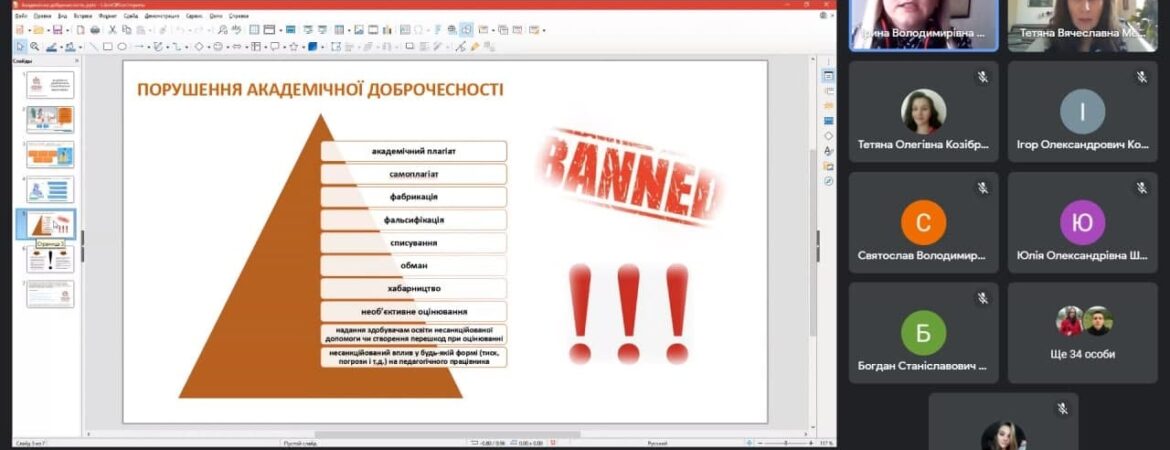
Task: Click the Callout shapes tool
Action: point(275,46)
